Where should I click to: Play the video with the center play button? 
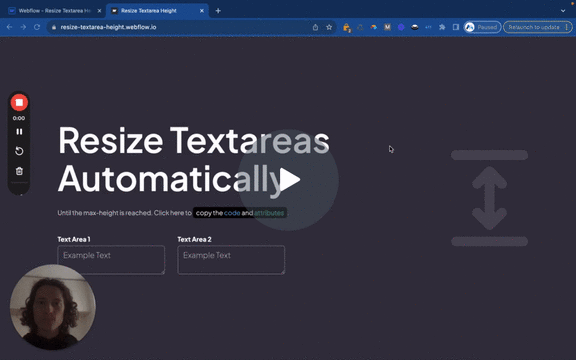click(x=288, y=180)
